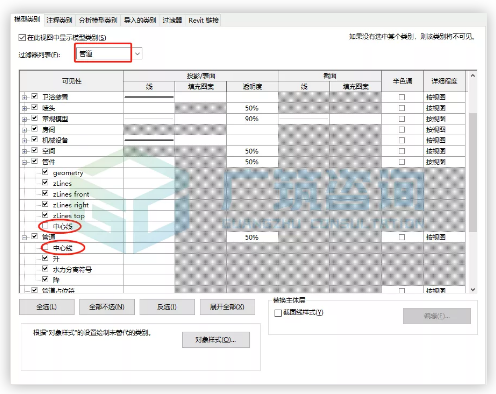This screenshot has height=394, width=496.
Task: Click the 展开全部(X) button
Action: pyautogui.click(x=227, y=307)
